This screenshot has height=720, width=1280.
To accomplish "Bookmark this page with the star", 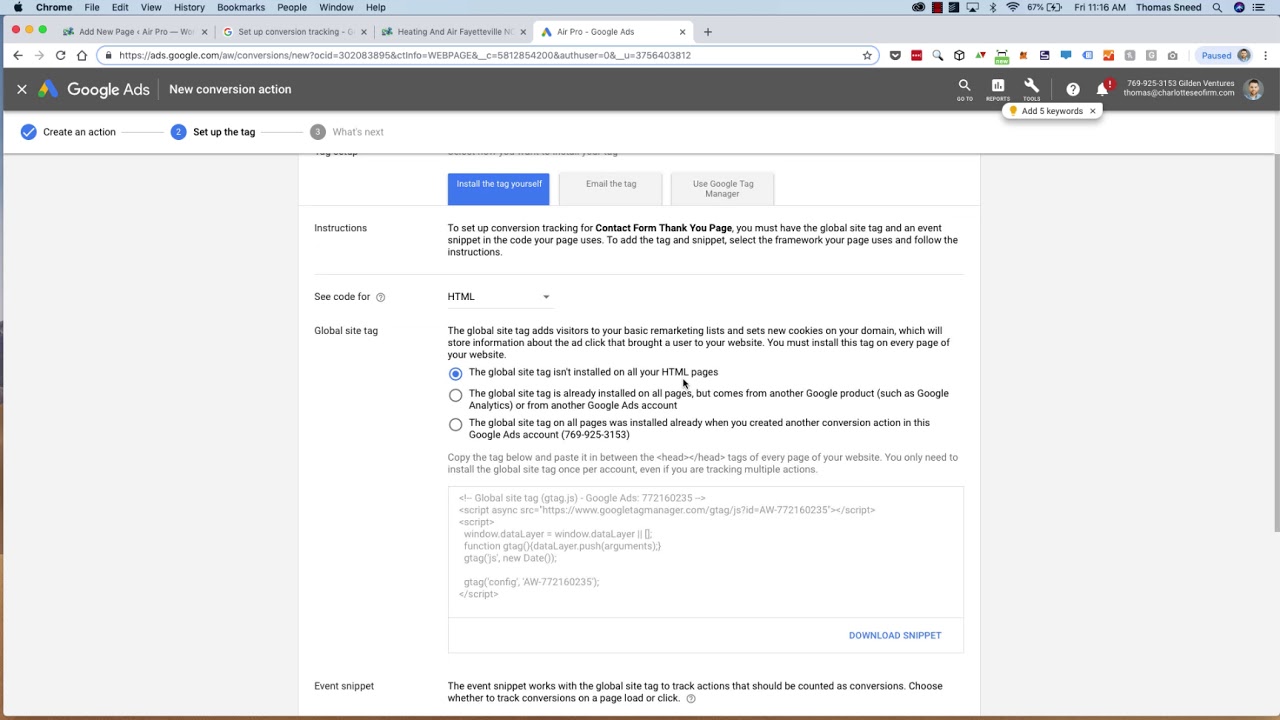I will (x=867, y=55).
